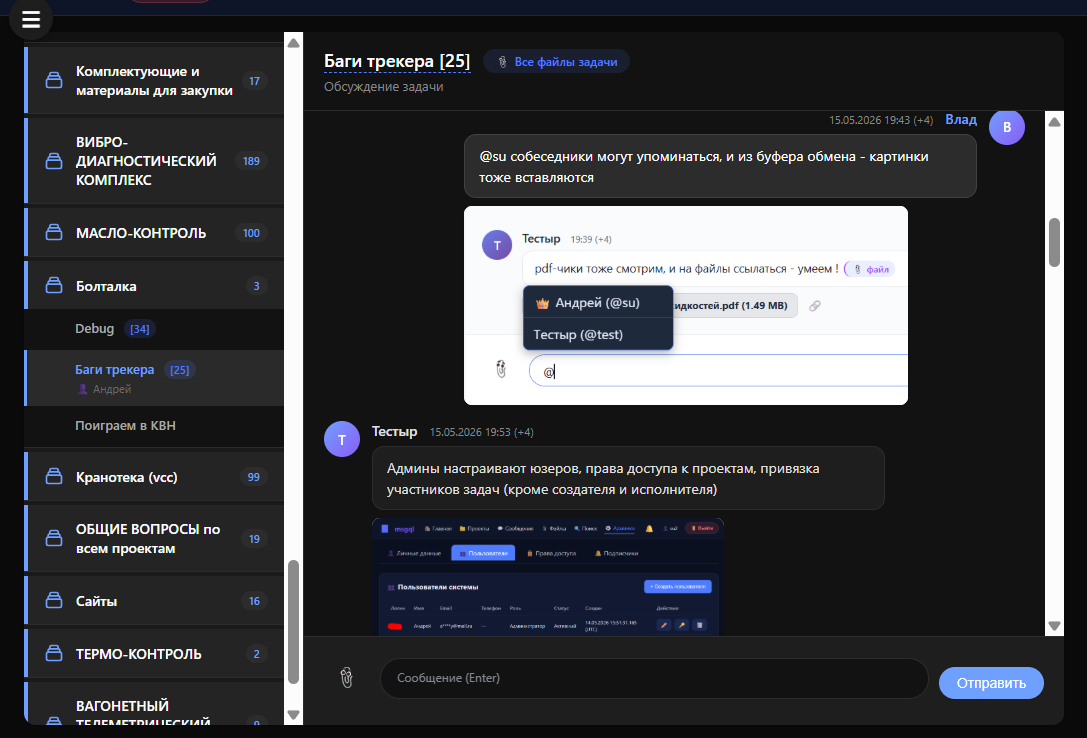
Task: Click the sidebar scrollbar thumb
Action: pyautogui.click(x=293, y=622)
